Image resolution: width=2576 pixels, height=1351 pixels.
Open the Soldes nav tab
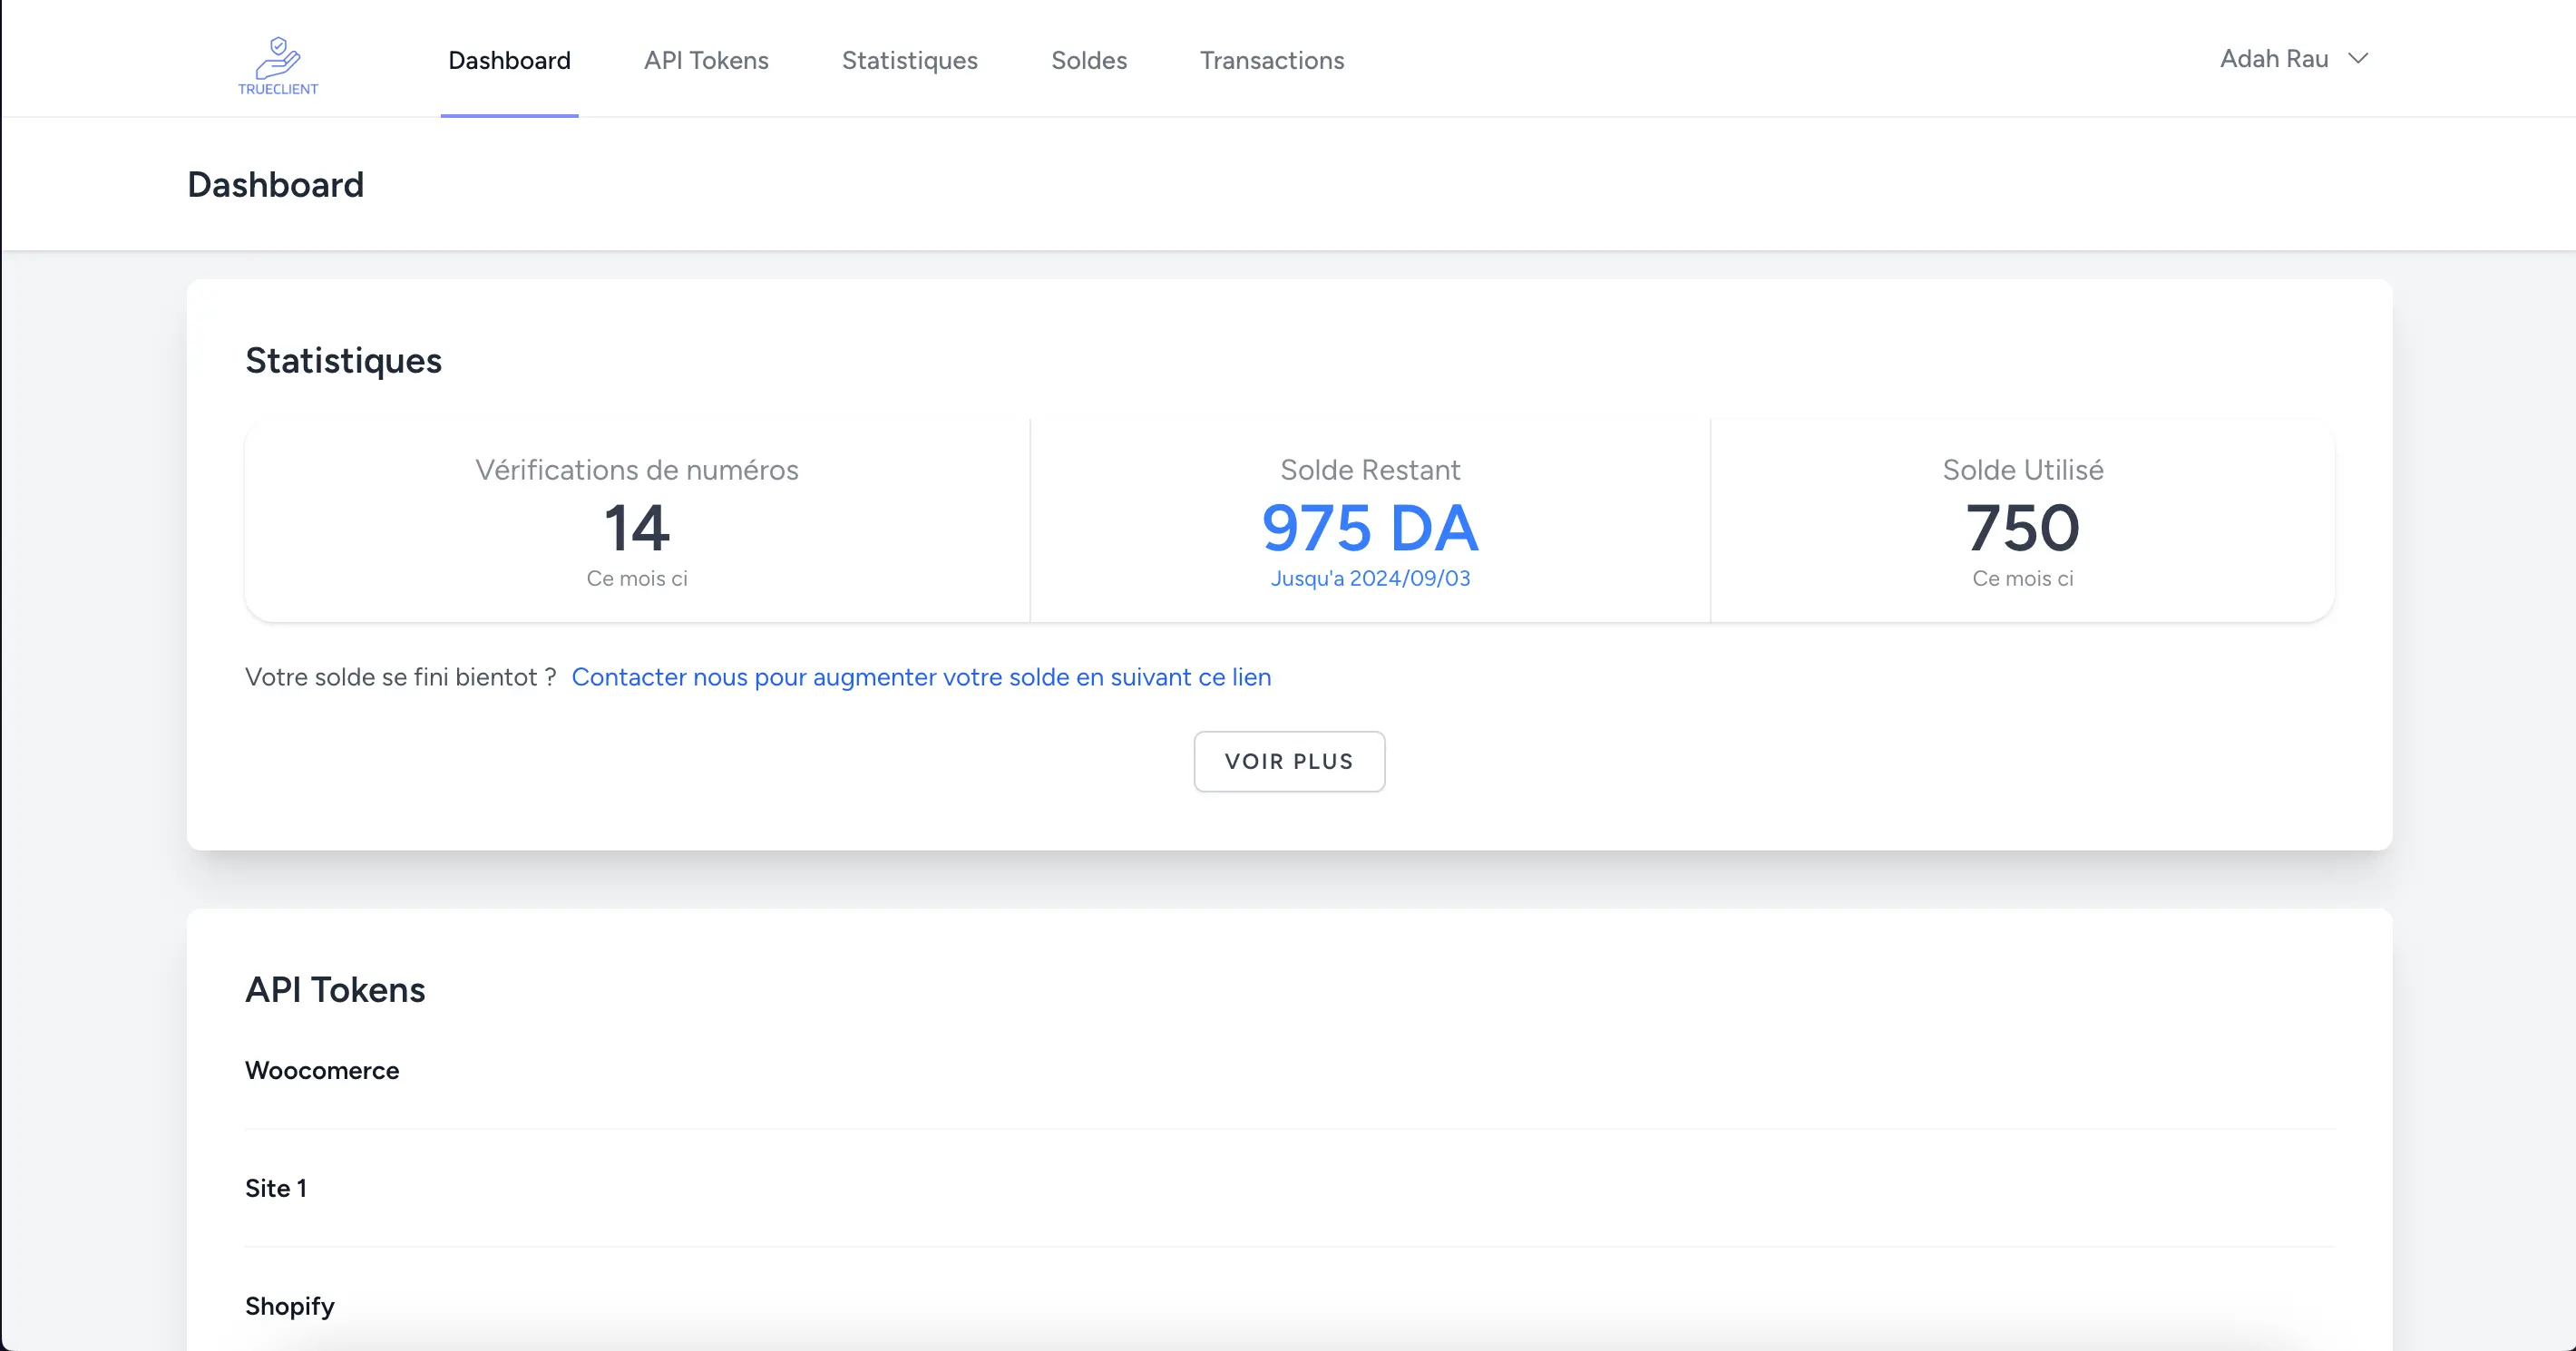(1088, 60)
